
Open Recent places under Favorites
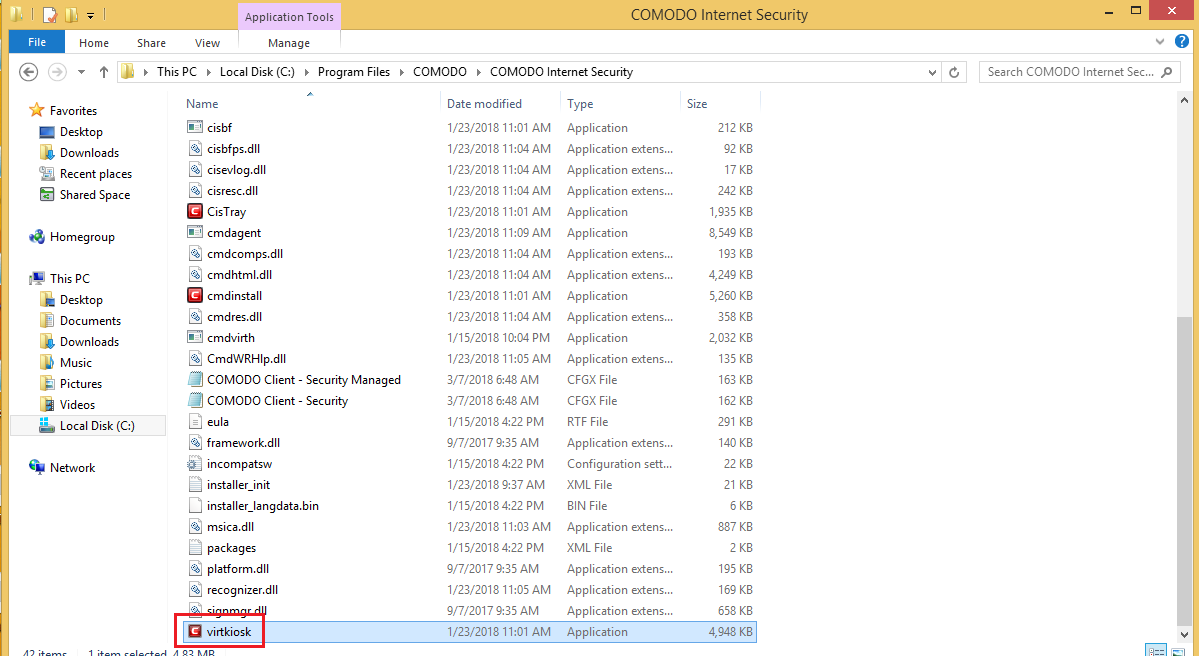96,174
